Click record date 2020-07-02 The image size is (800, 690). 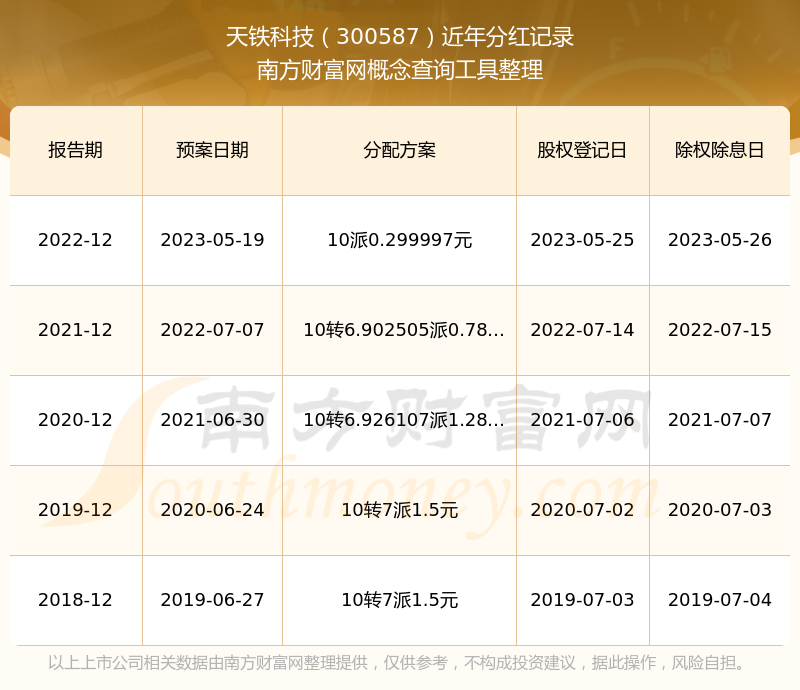tap(582, 509)
